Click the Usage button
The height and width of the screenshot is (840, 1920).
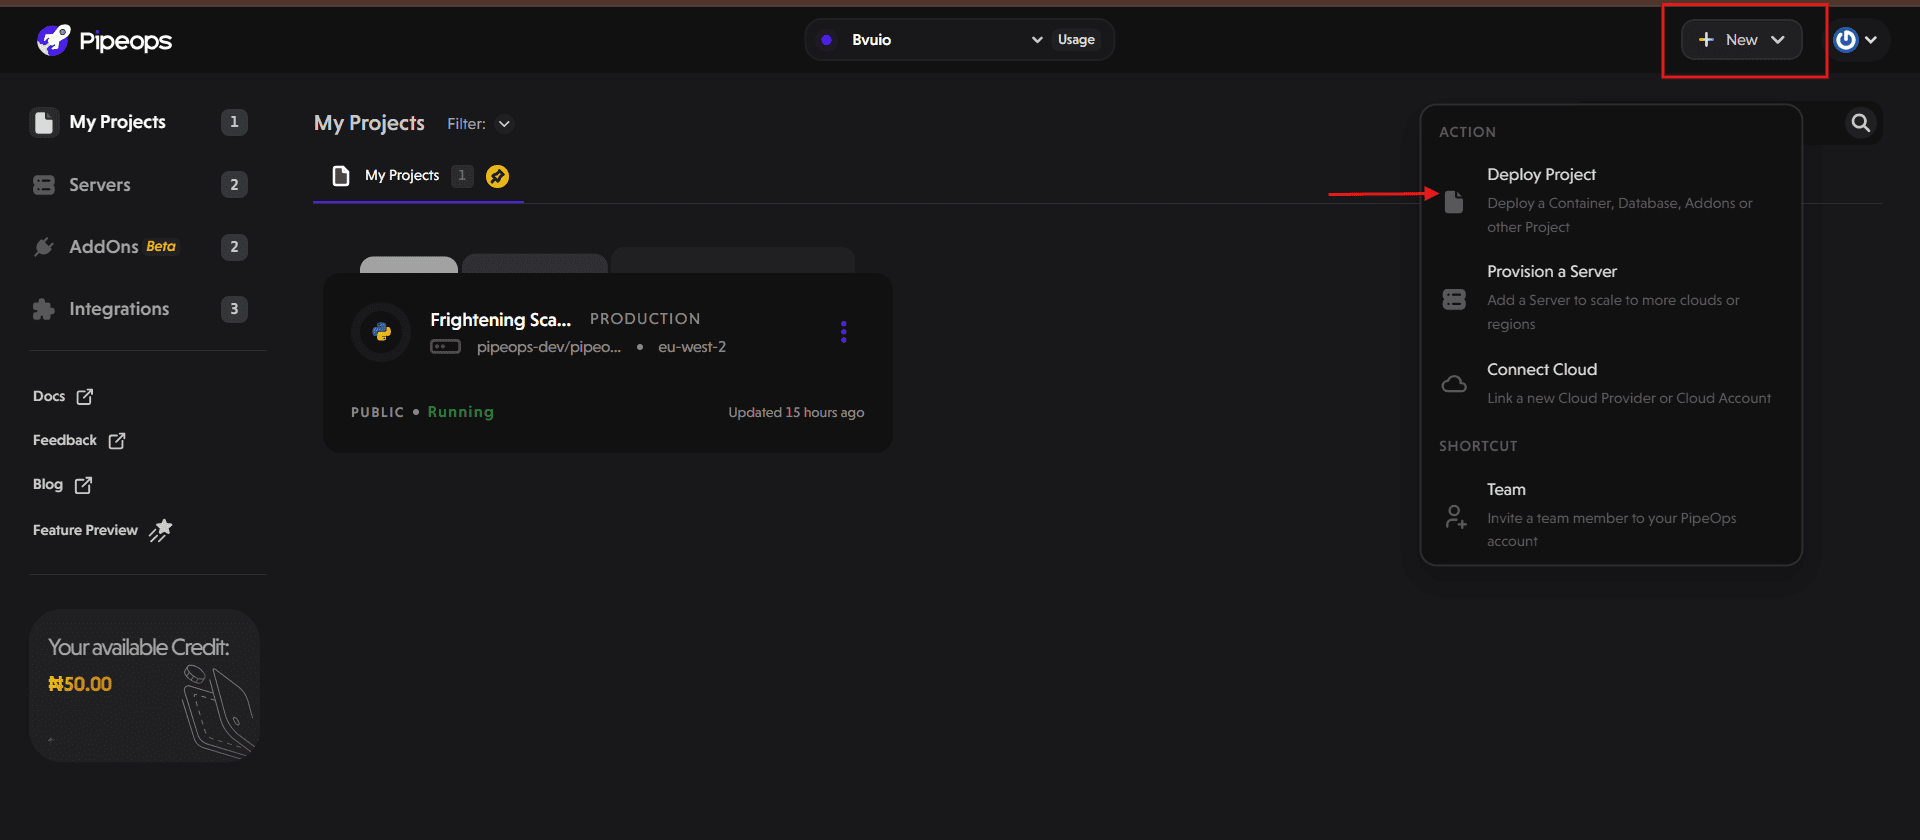(x=1076, y=40)
